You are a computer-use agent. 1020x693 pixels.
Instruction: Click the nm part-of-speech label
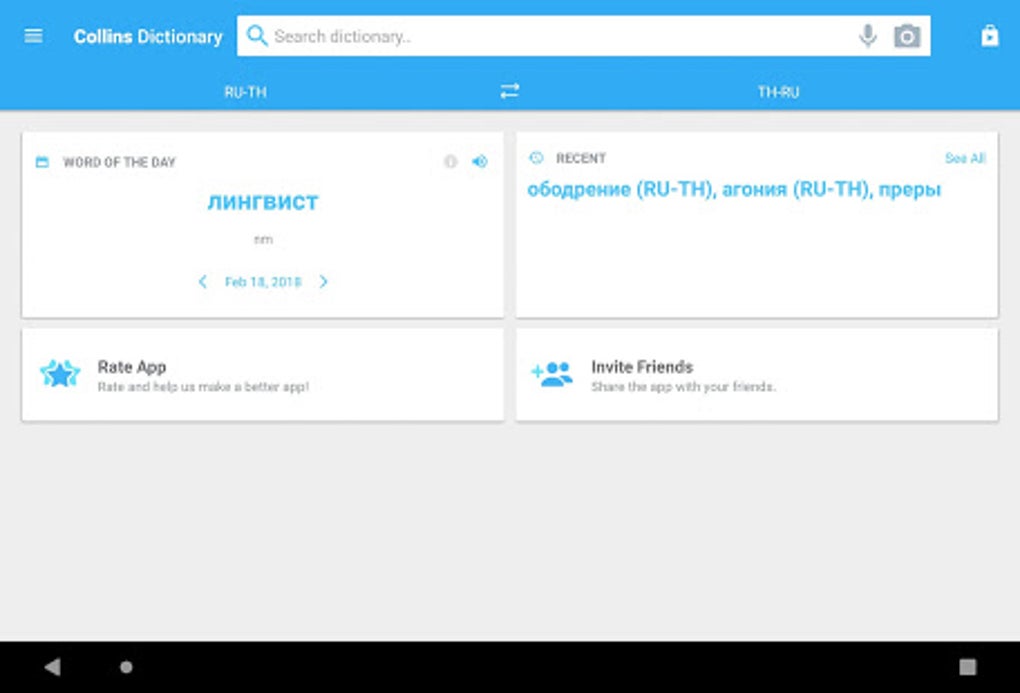point(263,239)
